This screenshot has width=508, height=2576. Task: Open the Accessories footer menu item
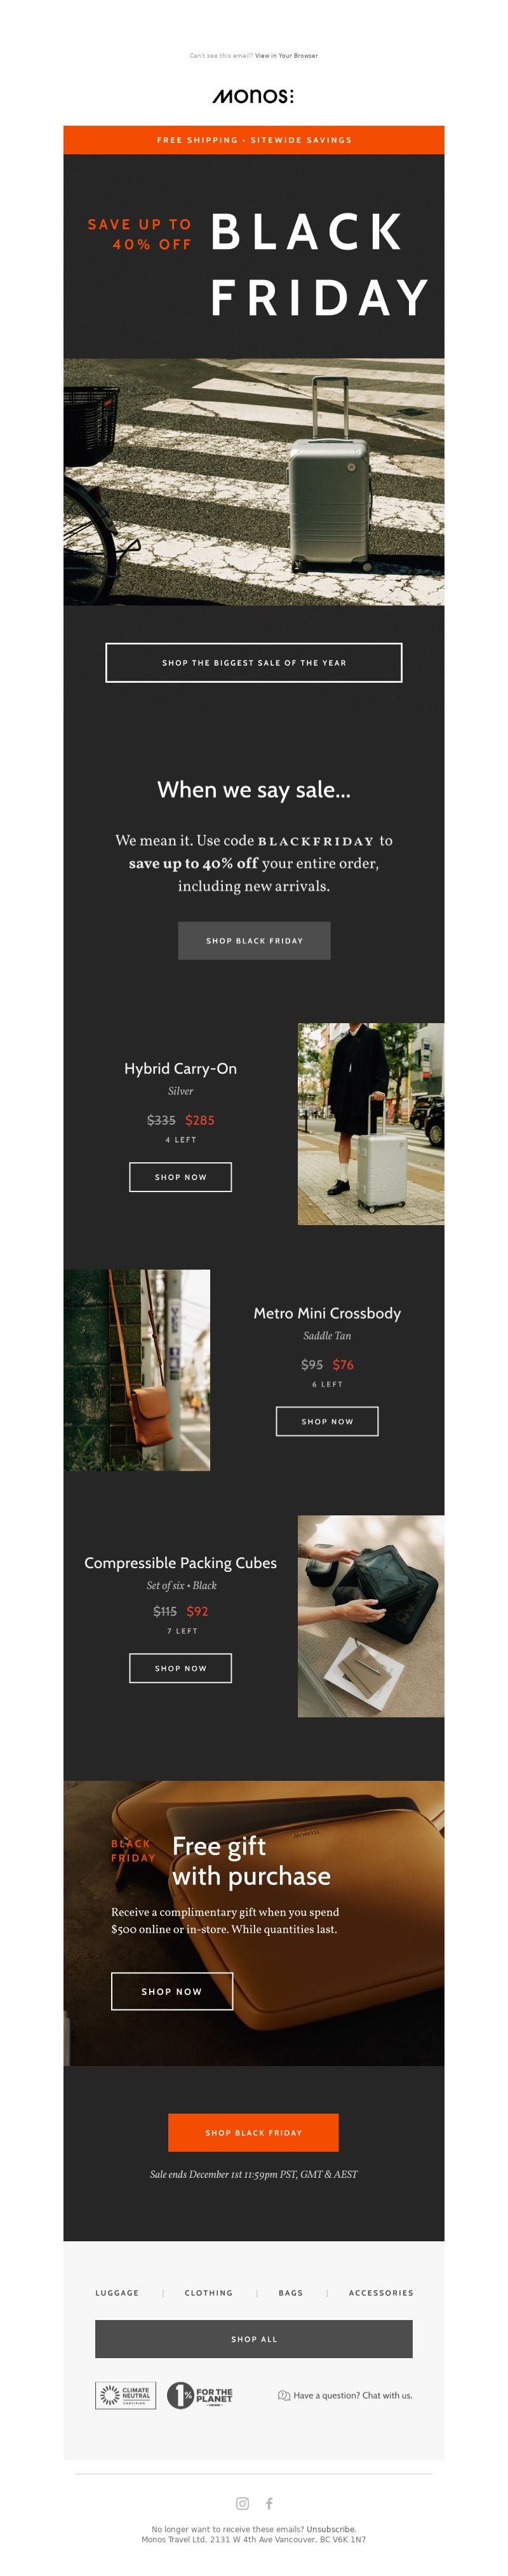click(380, 2291)
